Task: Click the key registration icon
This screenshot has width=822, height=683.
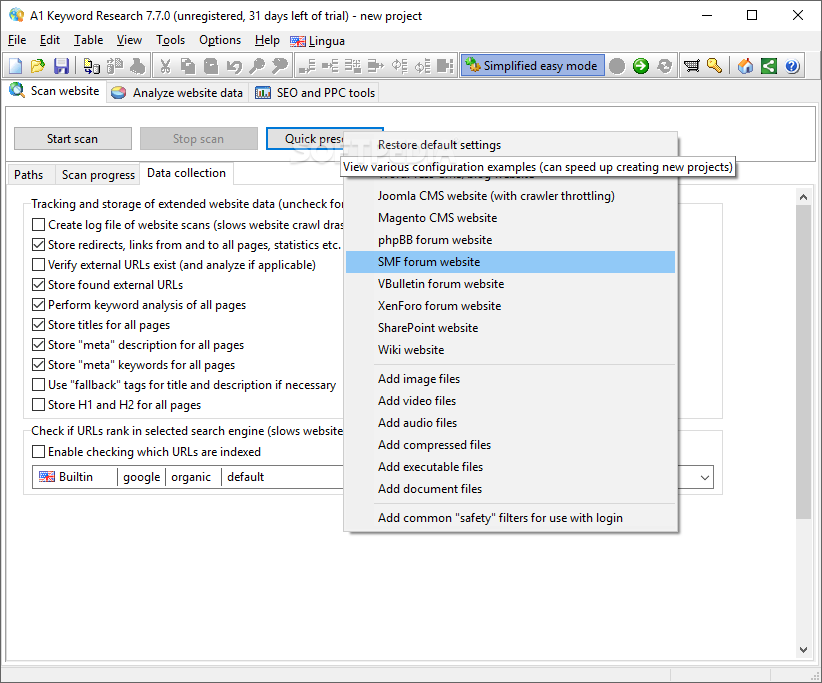Action: (715, 66)
